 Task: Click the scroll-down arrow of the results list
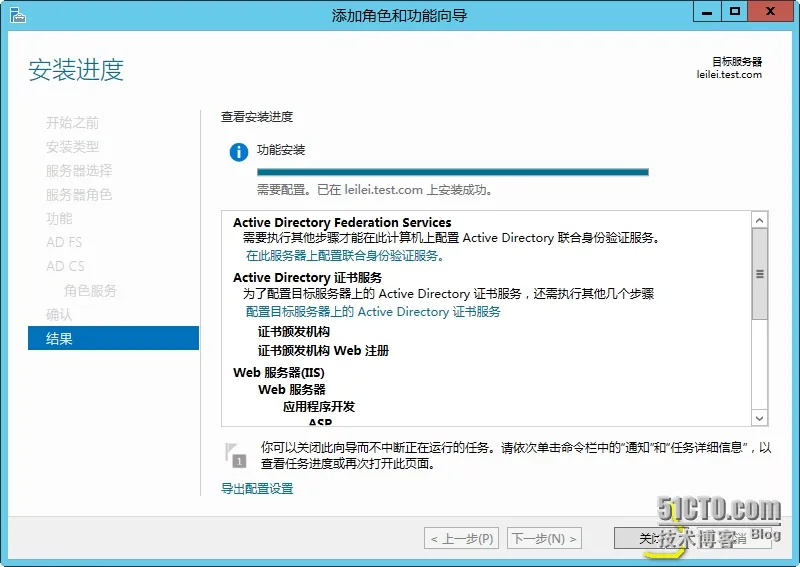tap(759, 418)
